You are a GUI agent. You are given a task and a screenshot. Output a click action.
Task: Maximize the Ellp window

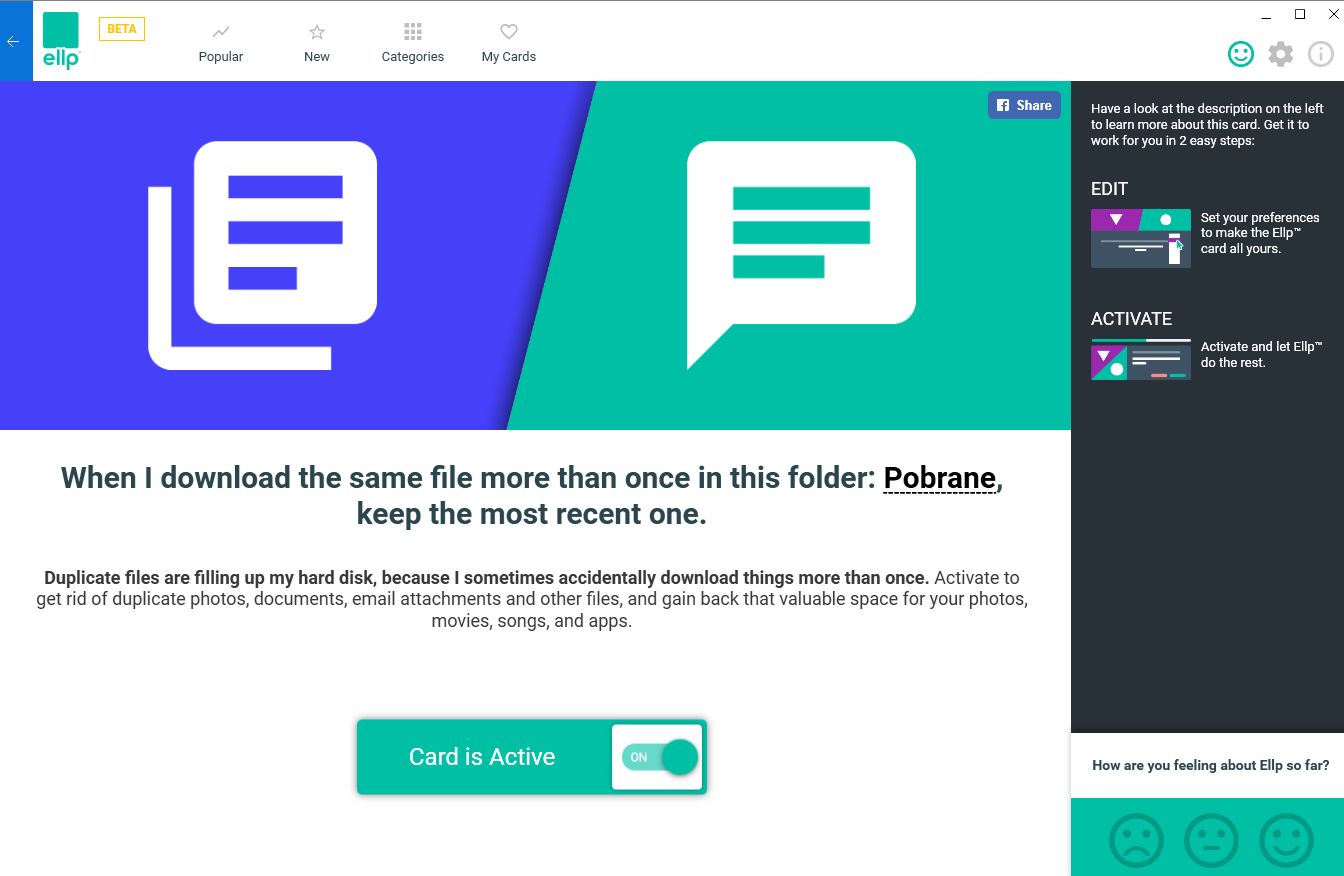pos(1300,14)
